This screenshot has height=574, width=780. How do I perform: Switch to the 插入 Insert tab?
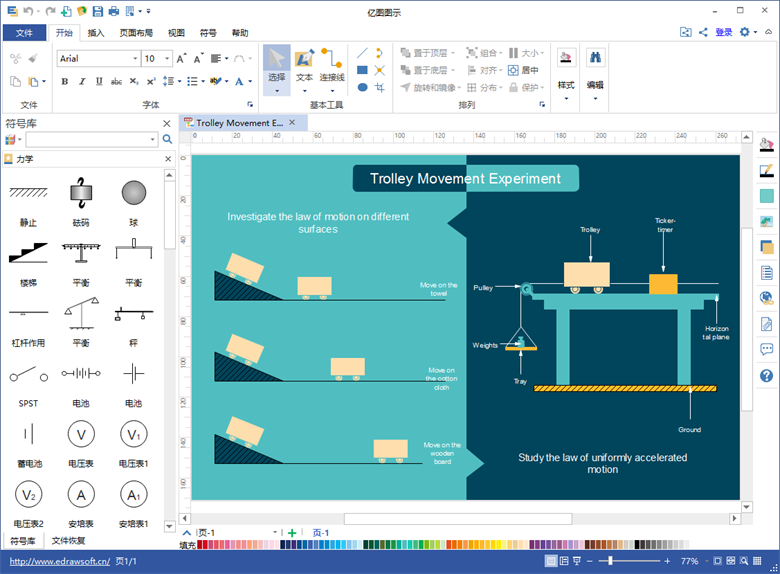(x=96, y=33)
